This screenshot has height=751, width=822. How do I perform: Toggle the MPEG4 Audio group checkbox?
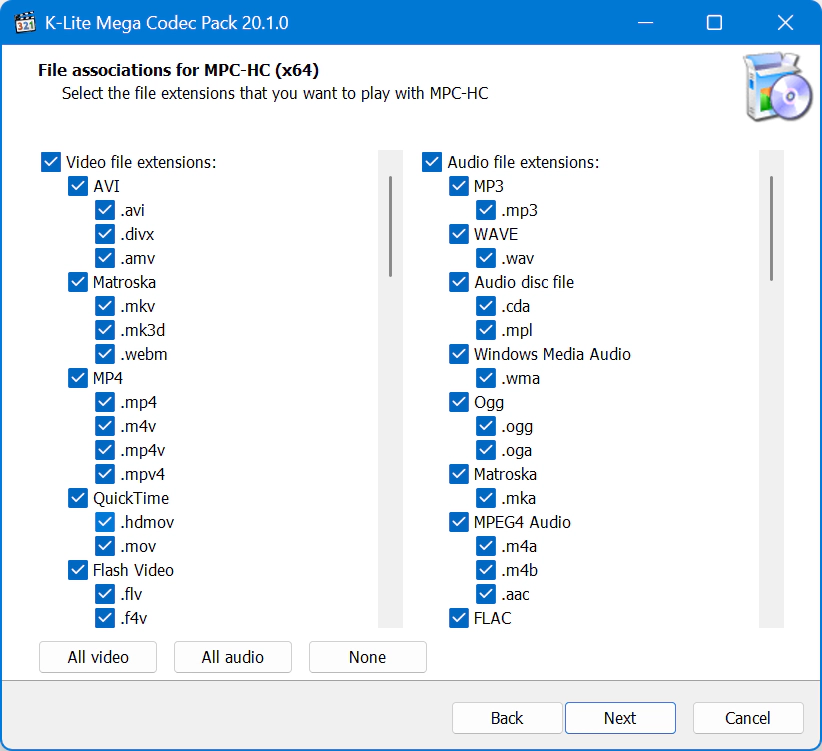[459, 522]
